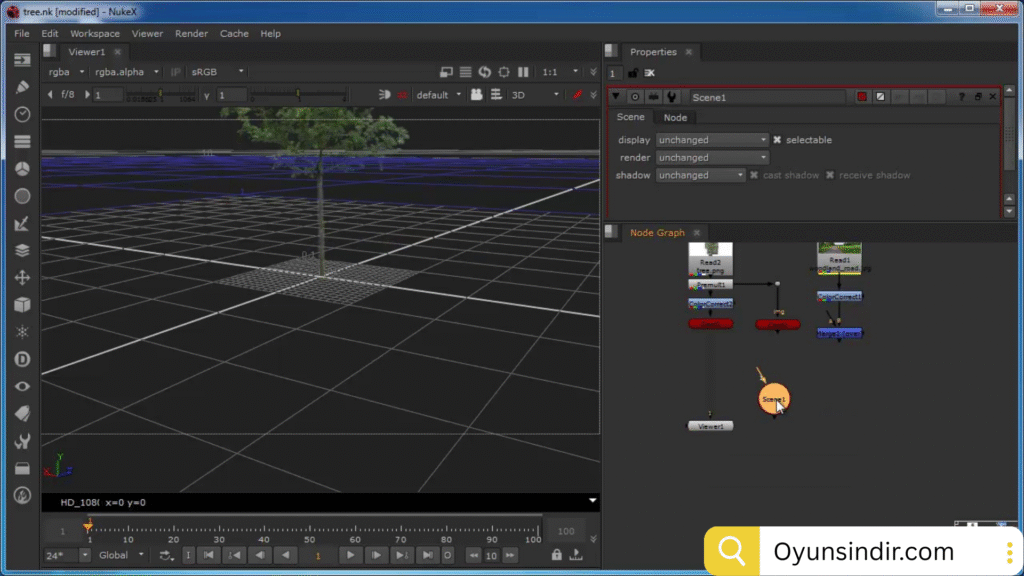Open the 3D nodes cube icon
This screenshot has height=576, width=1024.
click(22, 305)
